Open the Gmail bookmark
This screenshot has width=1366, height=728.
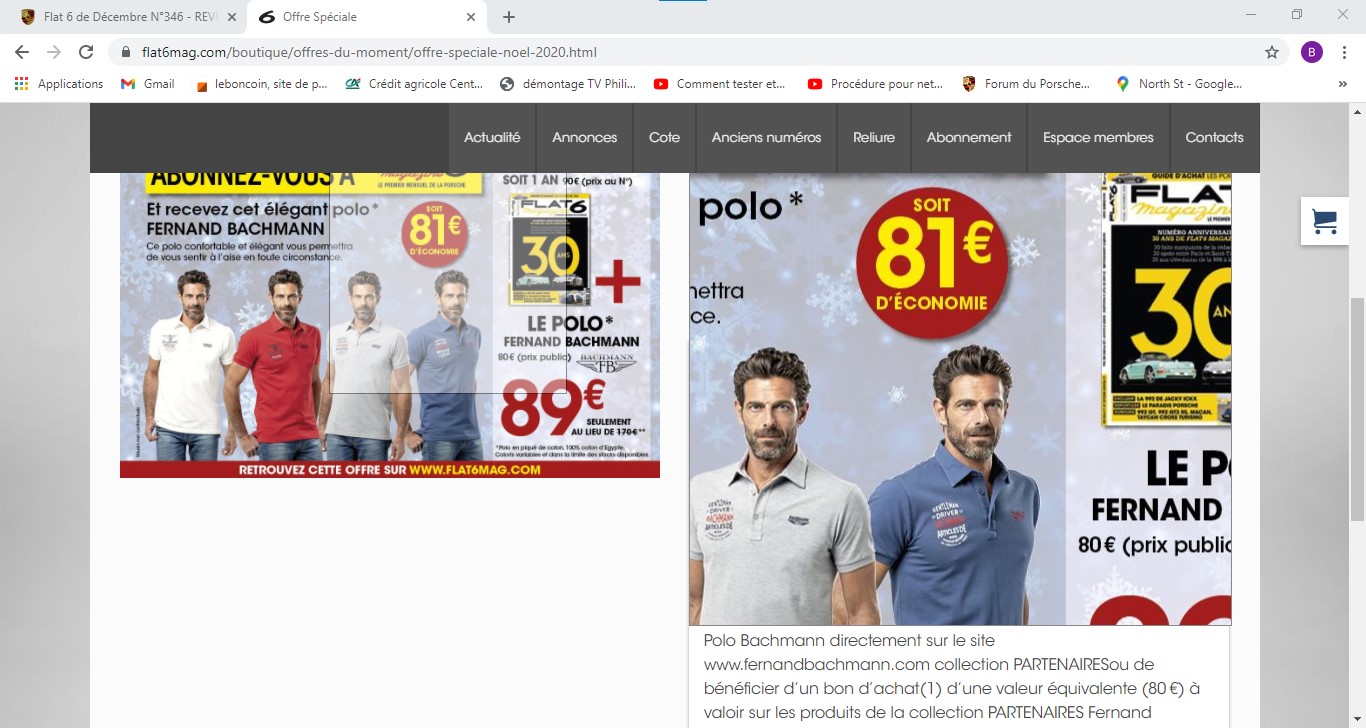click(147, 84)
